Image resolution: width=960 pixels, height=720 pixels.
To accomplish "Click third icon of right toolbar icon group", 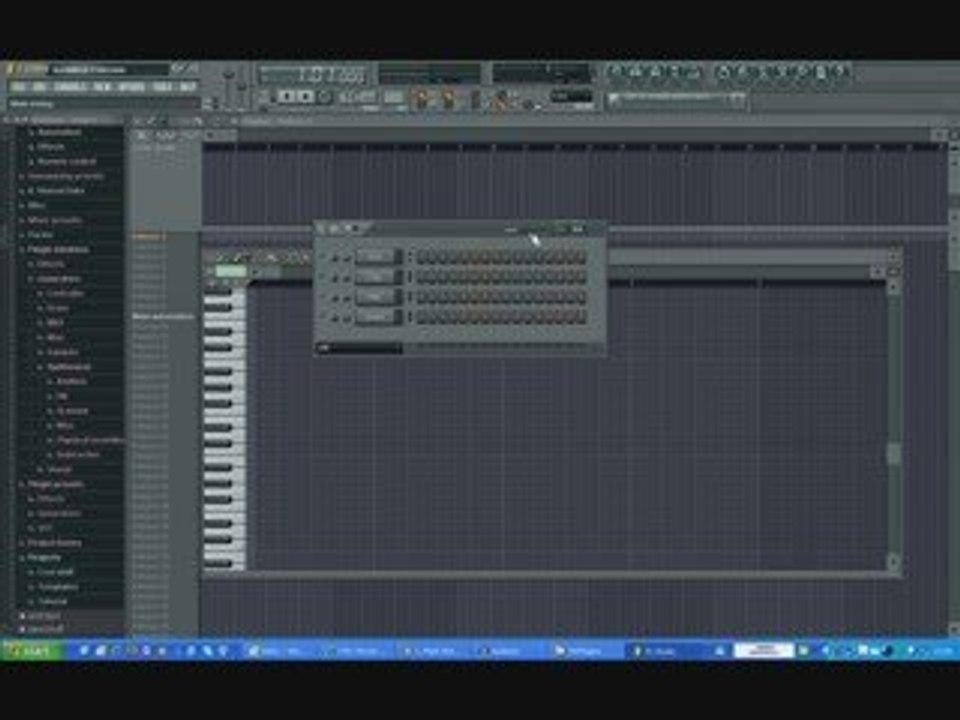I will pyautogui.click(x=763, y=73).
